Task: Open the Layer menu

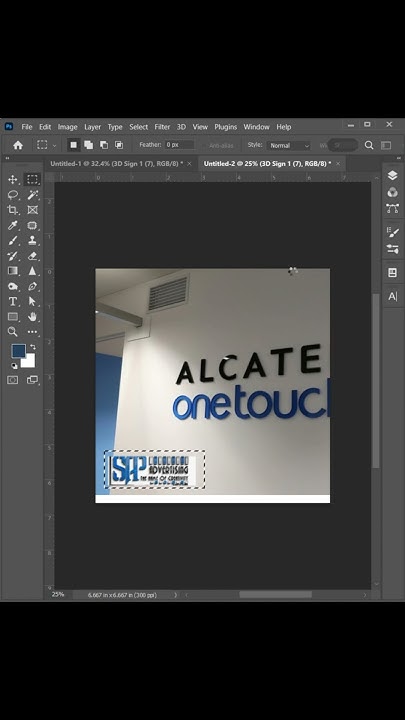Action: point(92,127)
